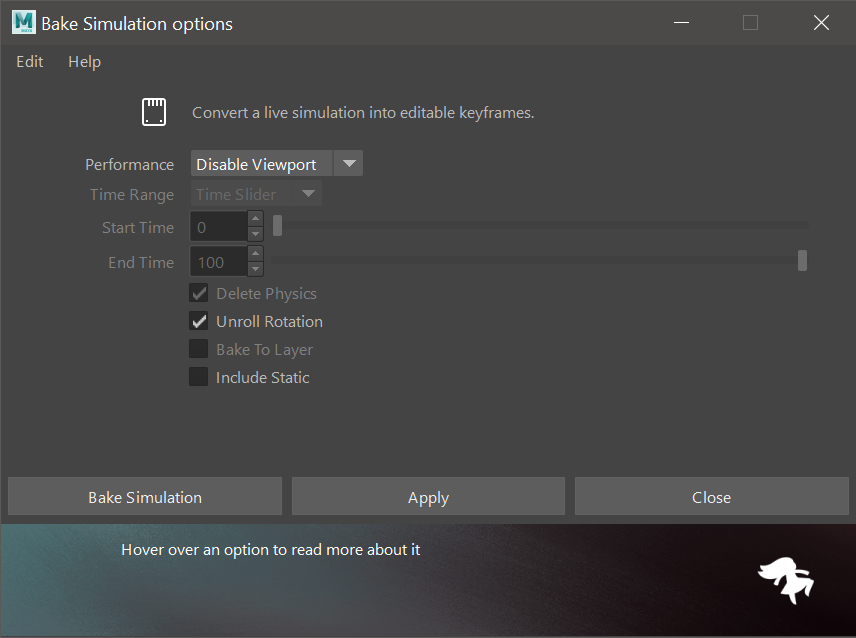
Task: Toggle the Bake To Layer checkbox
Action: (199, 350)
